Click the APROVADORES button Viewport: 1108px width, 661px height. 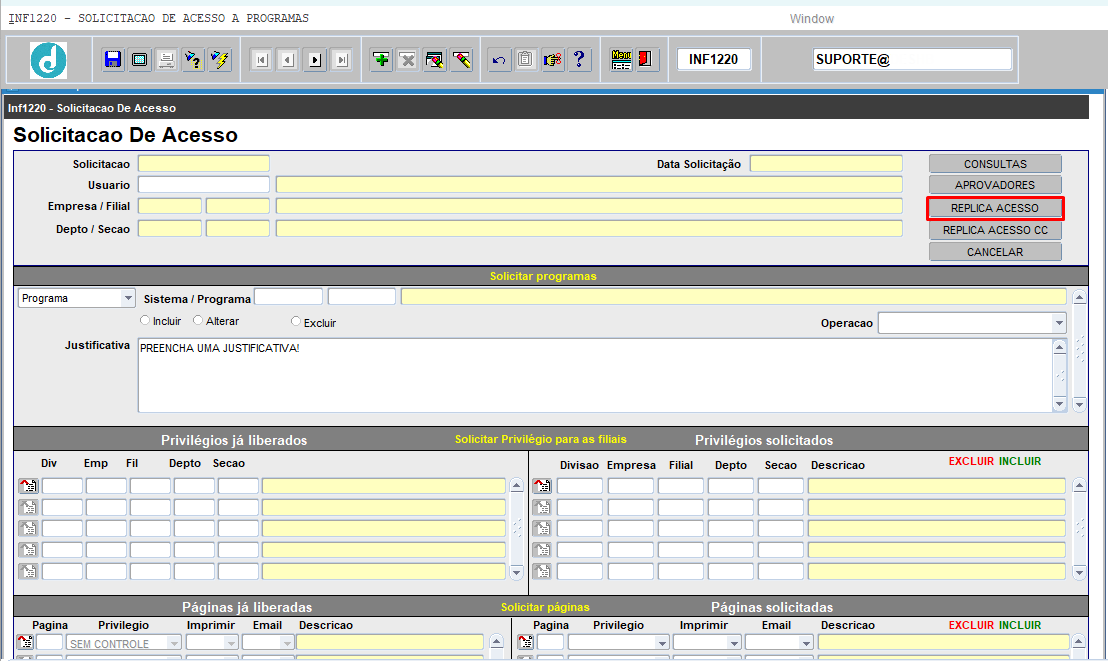tap(995, 185)
